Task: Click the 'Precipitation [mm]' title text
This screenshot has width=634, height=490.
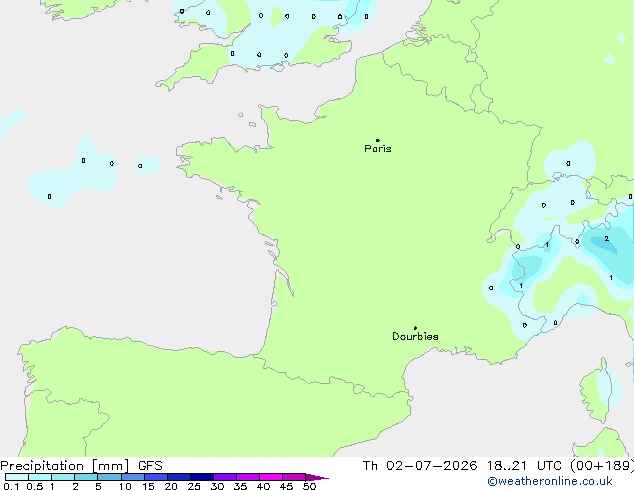Action: [65, 466]
